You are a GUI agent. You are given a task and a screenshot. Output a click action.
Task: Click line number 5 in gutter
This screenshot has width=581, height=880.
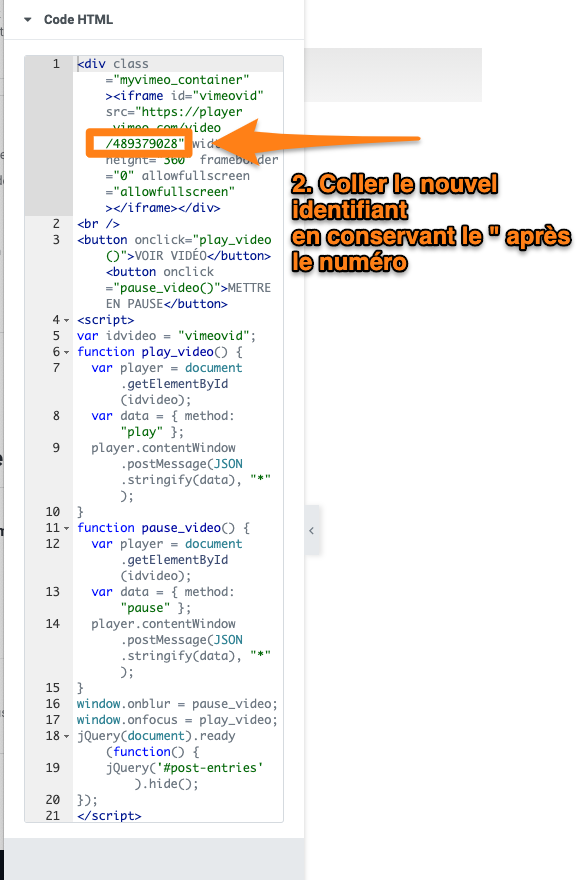point(56,336)
